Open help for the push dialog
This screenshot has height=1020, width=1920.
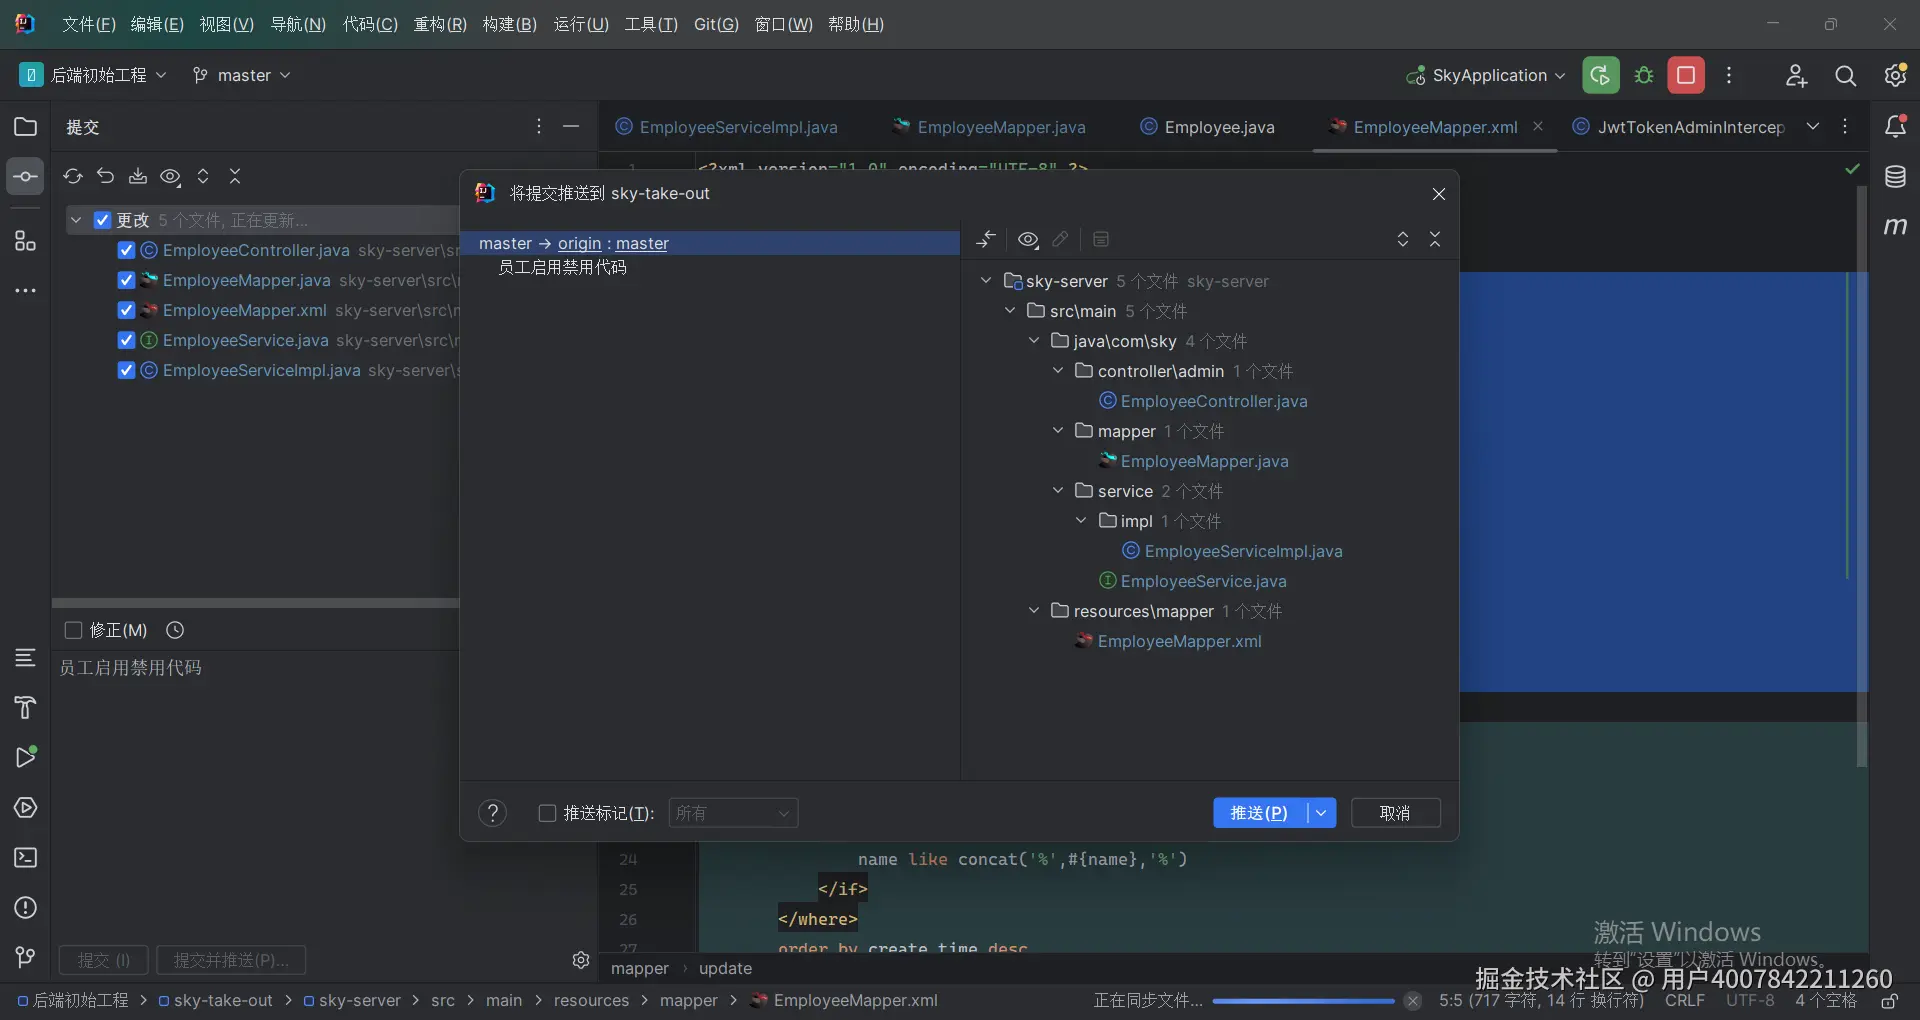pos(492,813)
